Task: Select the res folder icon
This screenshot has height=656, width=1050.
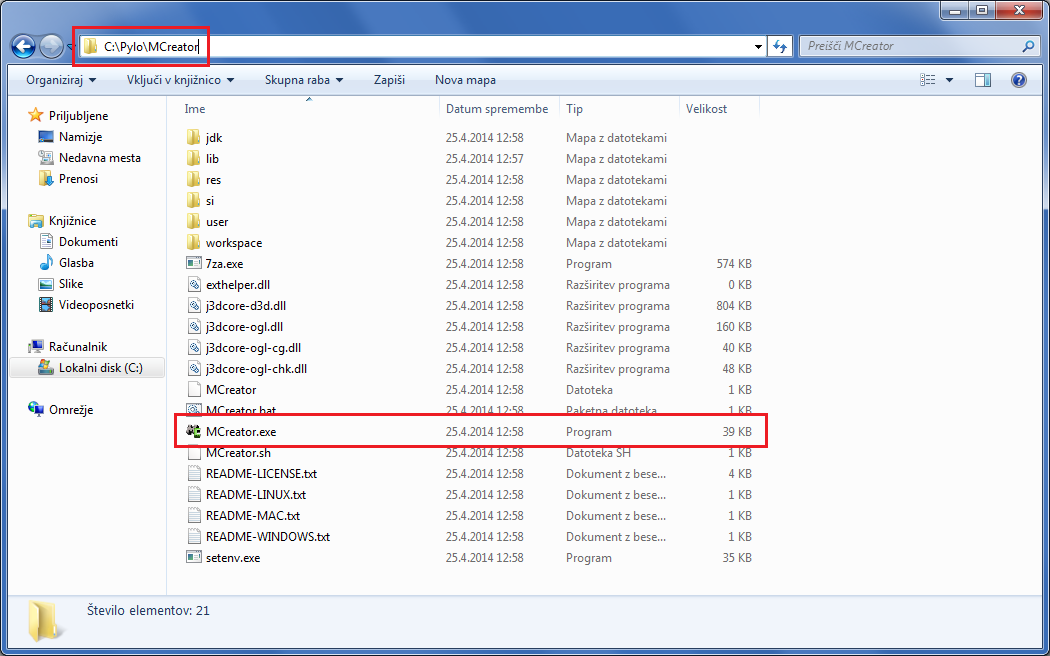Action: (x=194, y=179)
